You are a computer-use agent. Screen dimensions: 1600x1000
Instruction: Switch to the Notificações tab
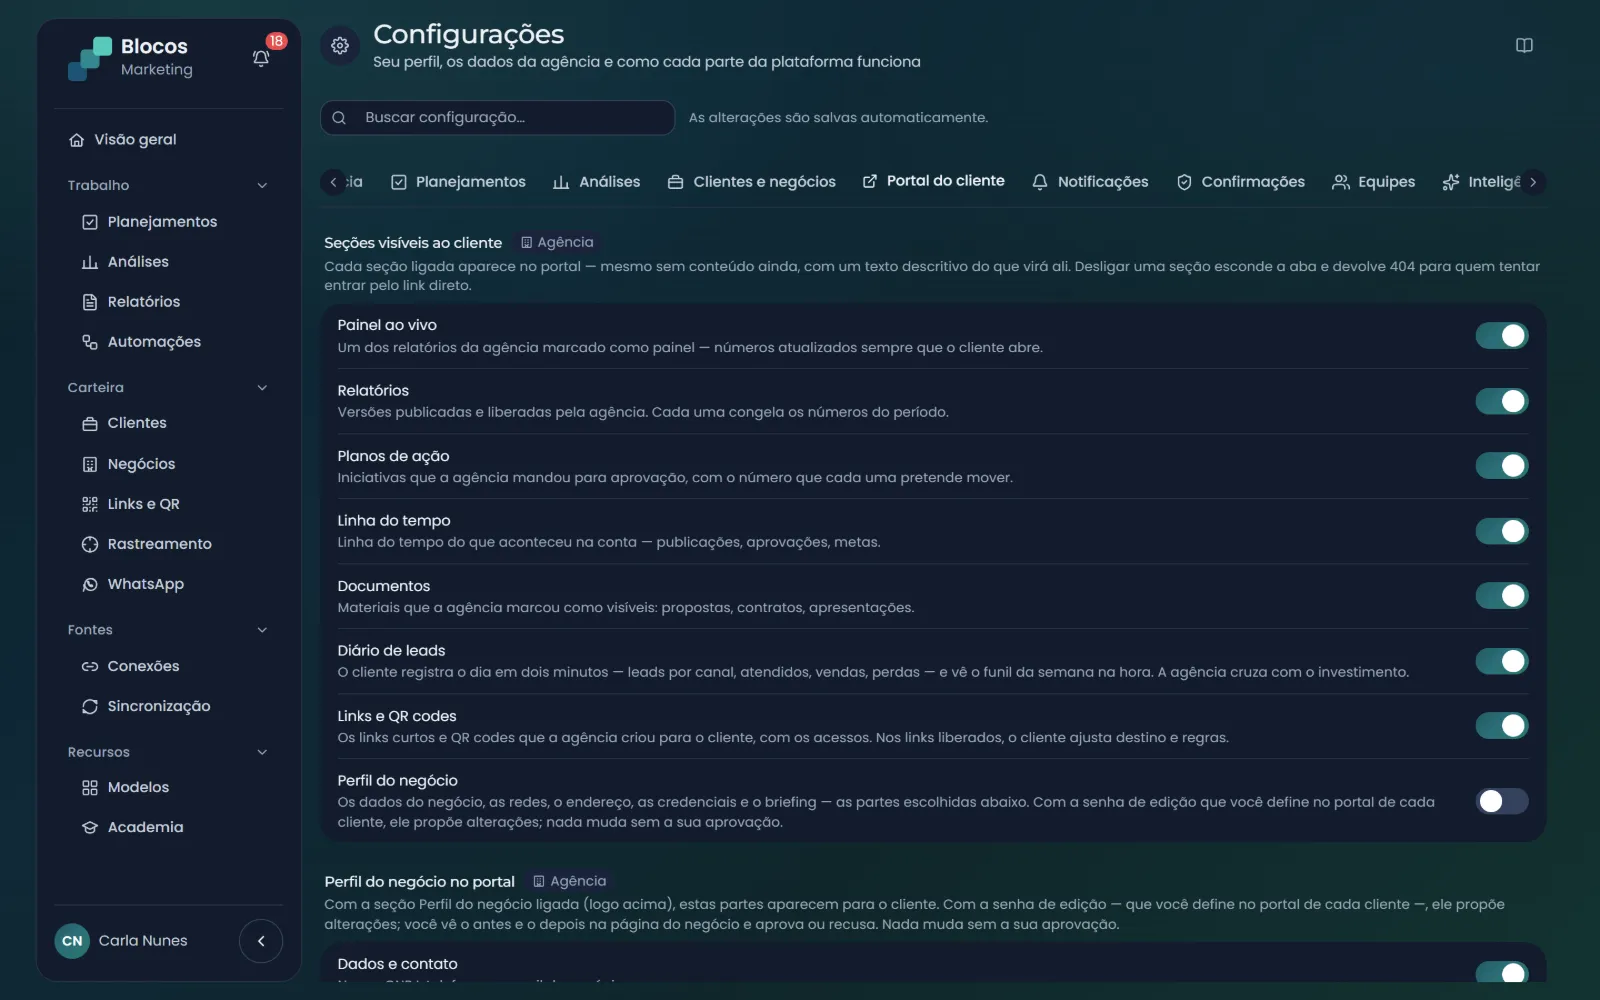[1090, 182]
